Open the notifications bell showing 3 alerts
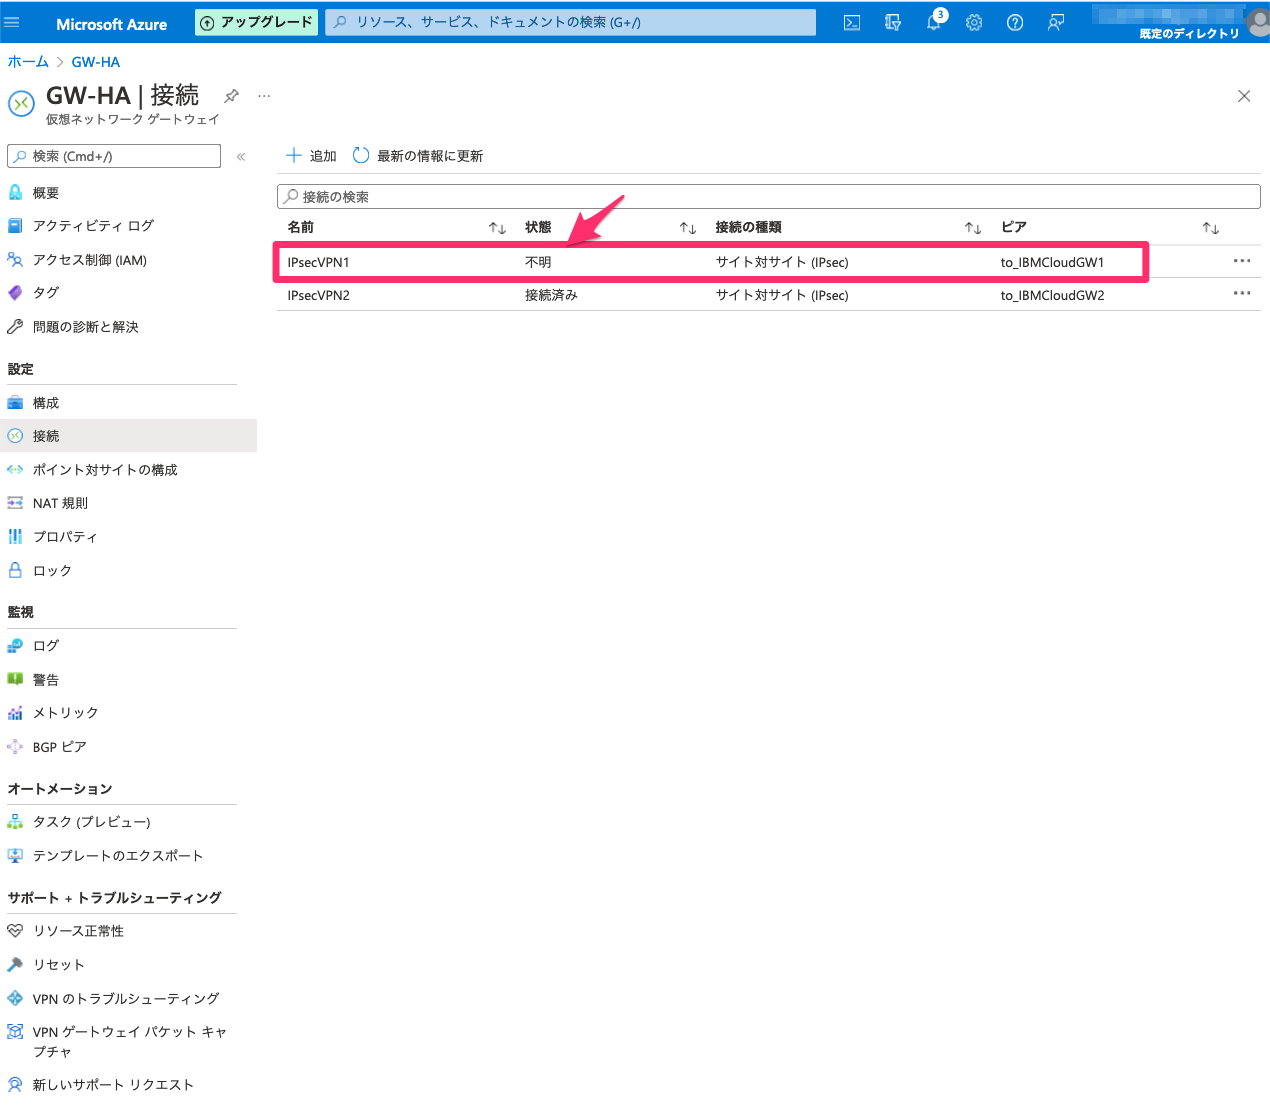The height and width of the screenshot is (1107, 1270). pyautogui.click(x=934, y=22)
